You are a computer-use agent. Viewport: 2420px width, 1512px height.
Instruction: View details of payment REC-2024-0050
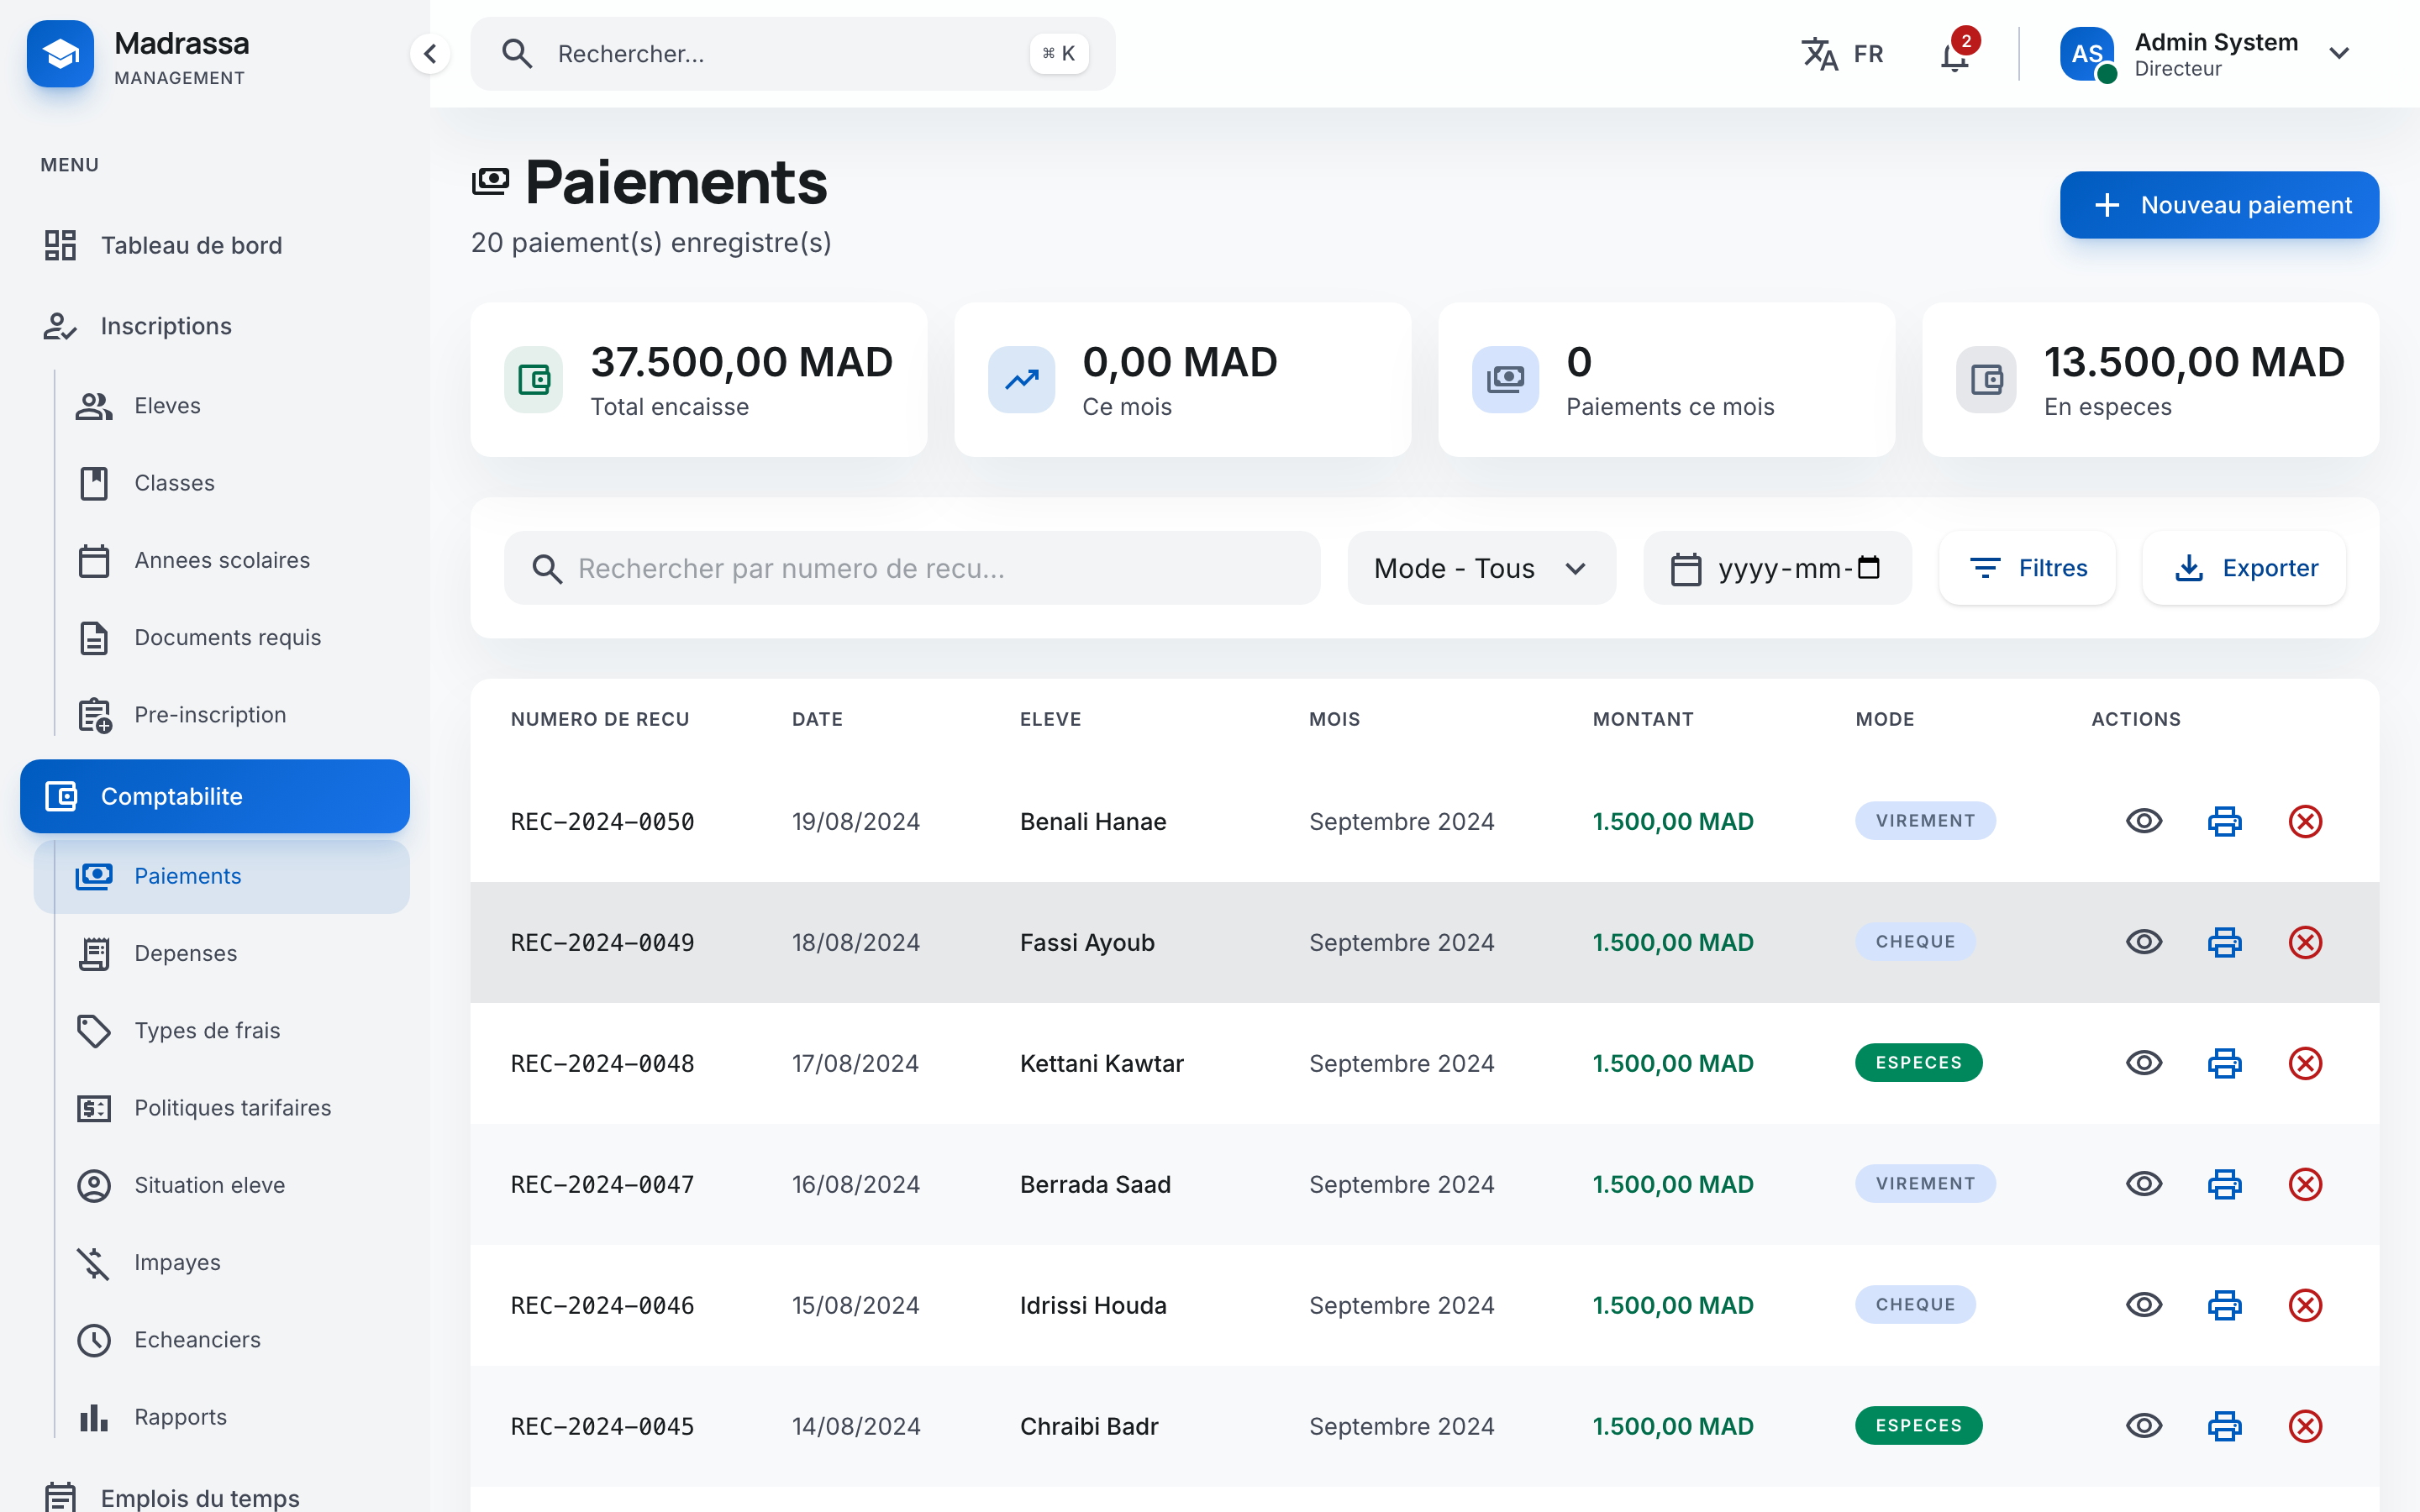point(2143,821)
